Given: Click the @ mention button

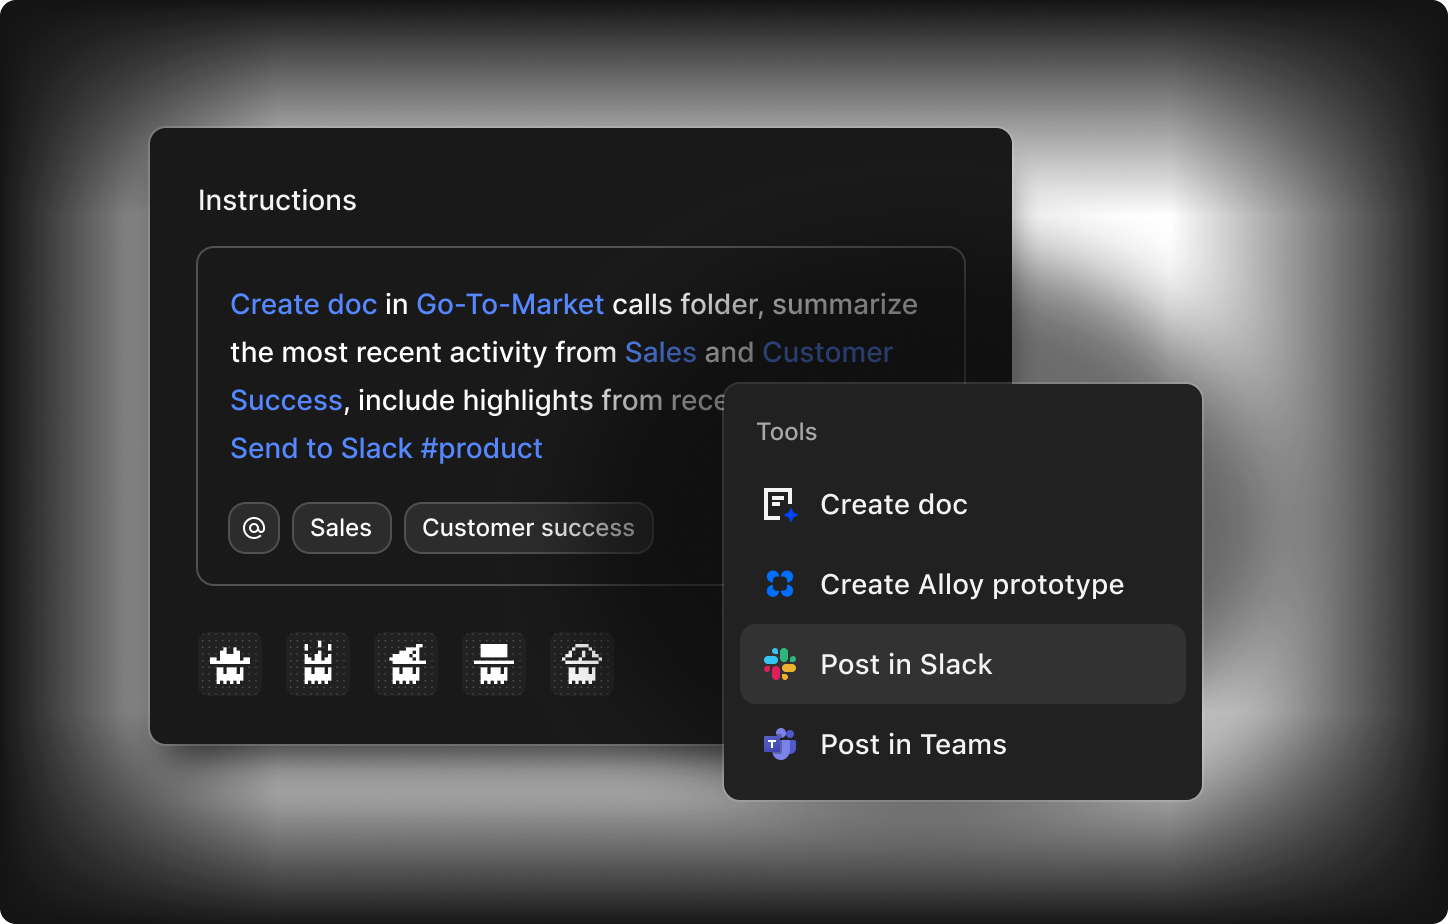Looking at the screenshot, I should click(x=254, y=528).
